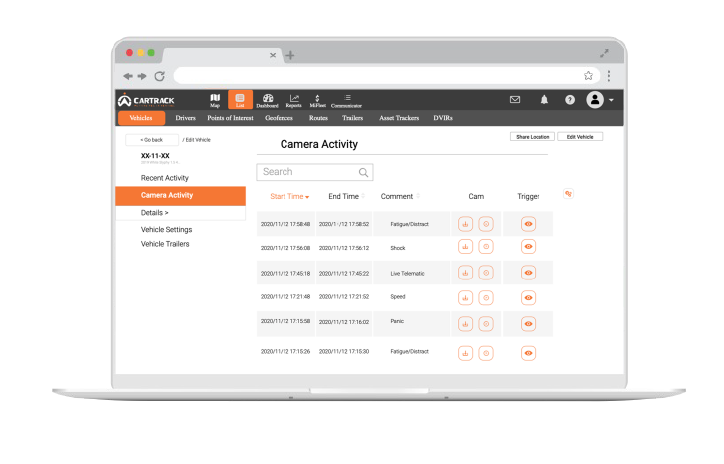Sort by Start Time column
This screenshot has width=724, height=464.
point(290,196)
